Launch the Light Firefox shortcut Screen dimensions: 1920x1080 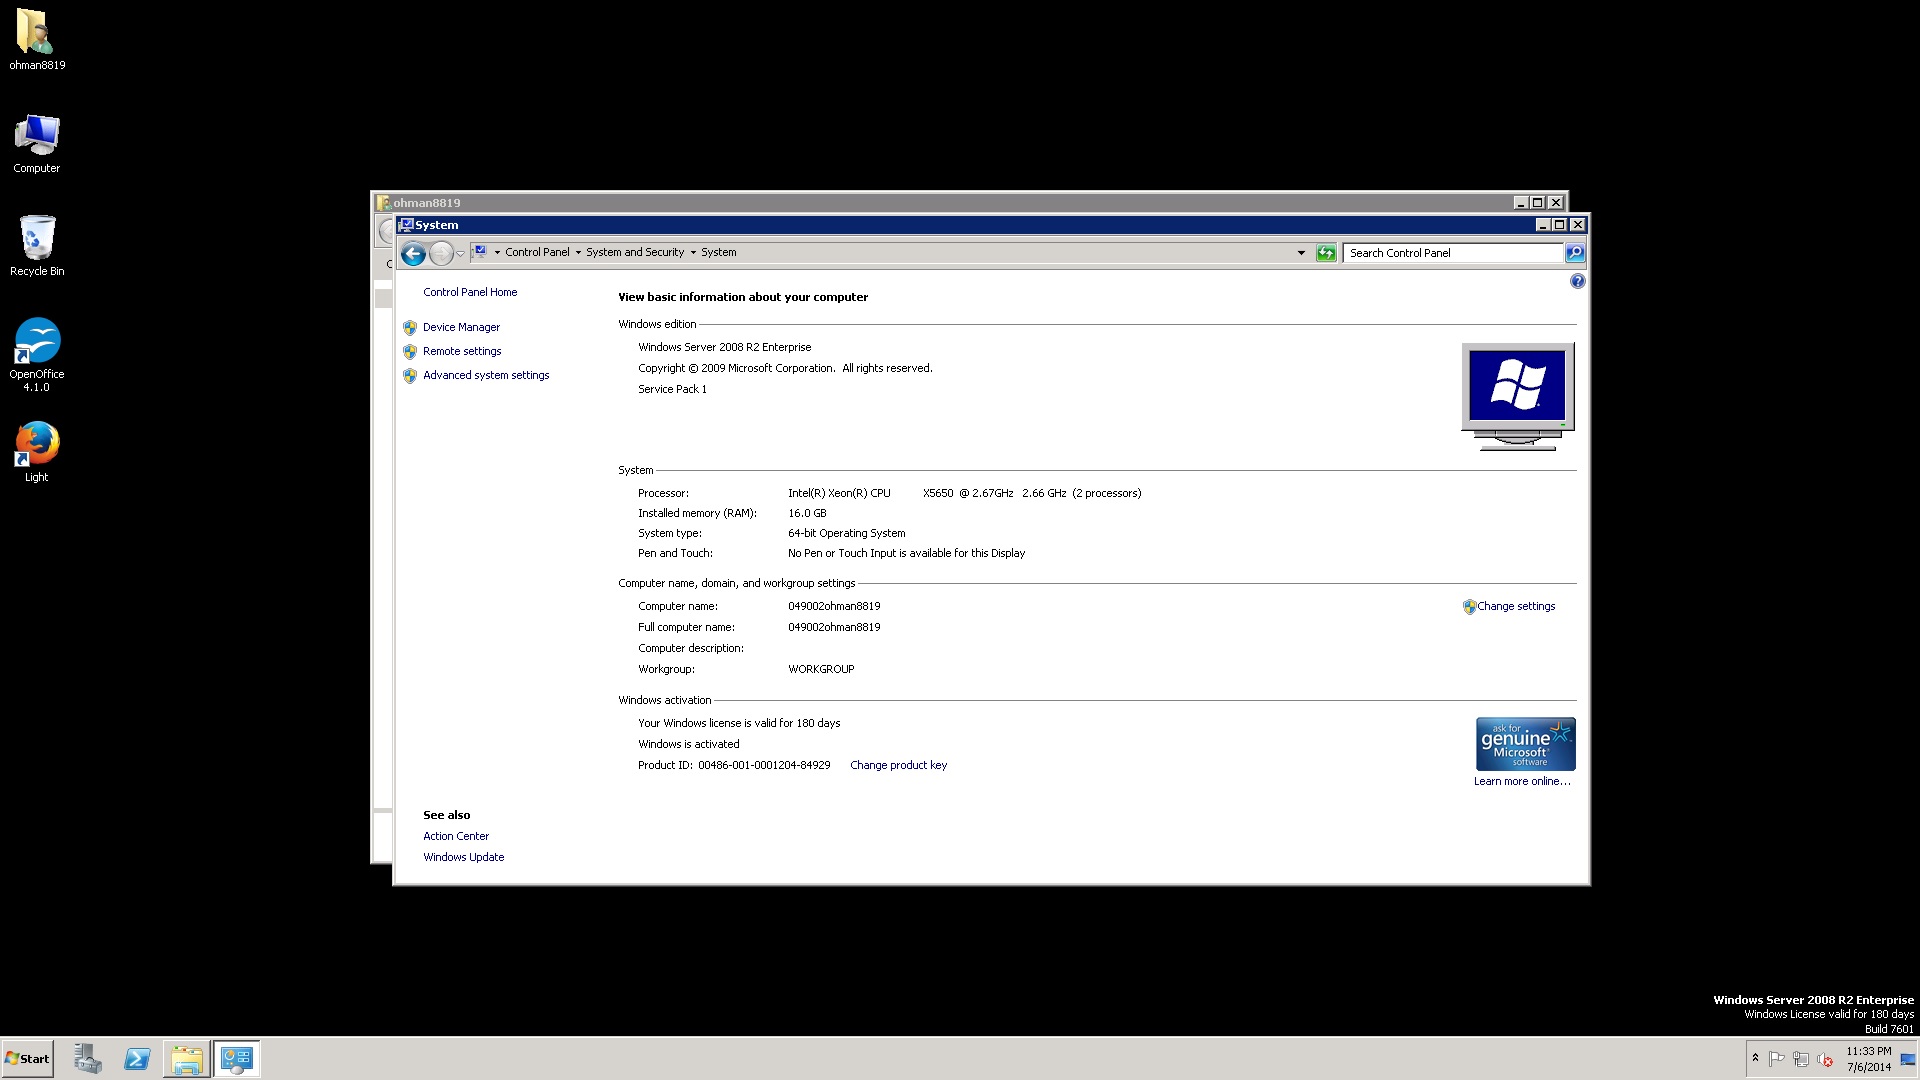click(x=37, y=451)
